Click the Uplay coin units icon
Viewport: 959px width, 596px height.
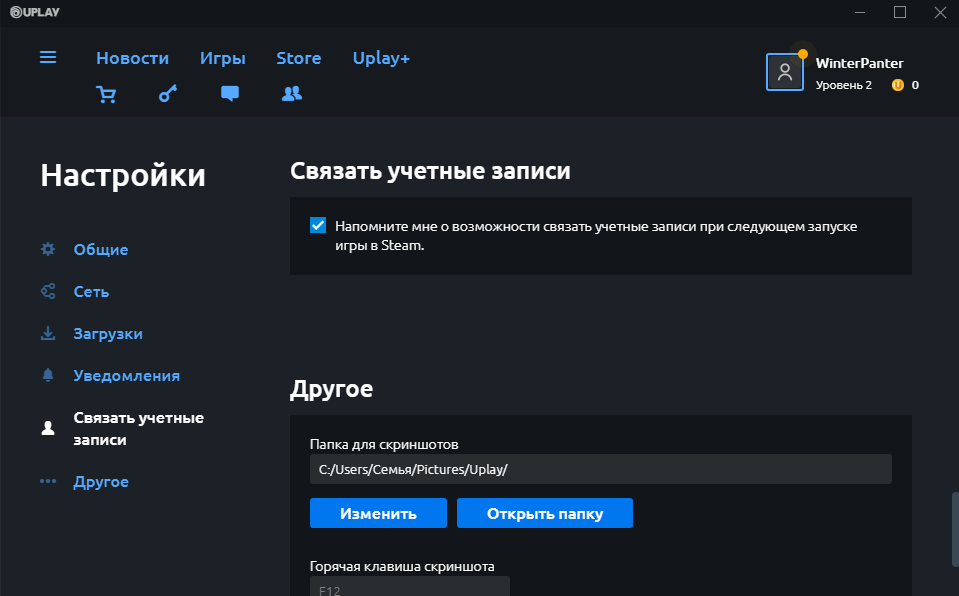[897, 85]
